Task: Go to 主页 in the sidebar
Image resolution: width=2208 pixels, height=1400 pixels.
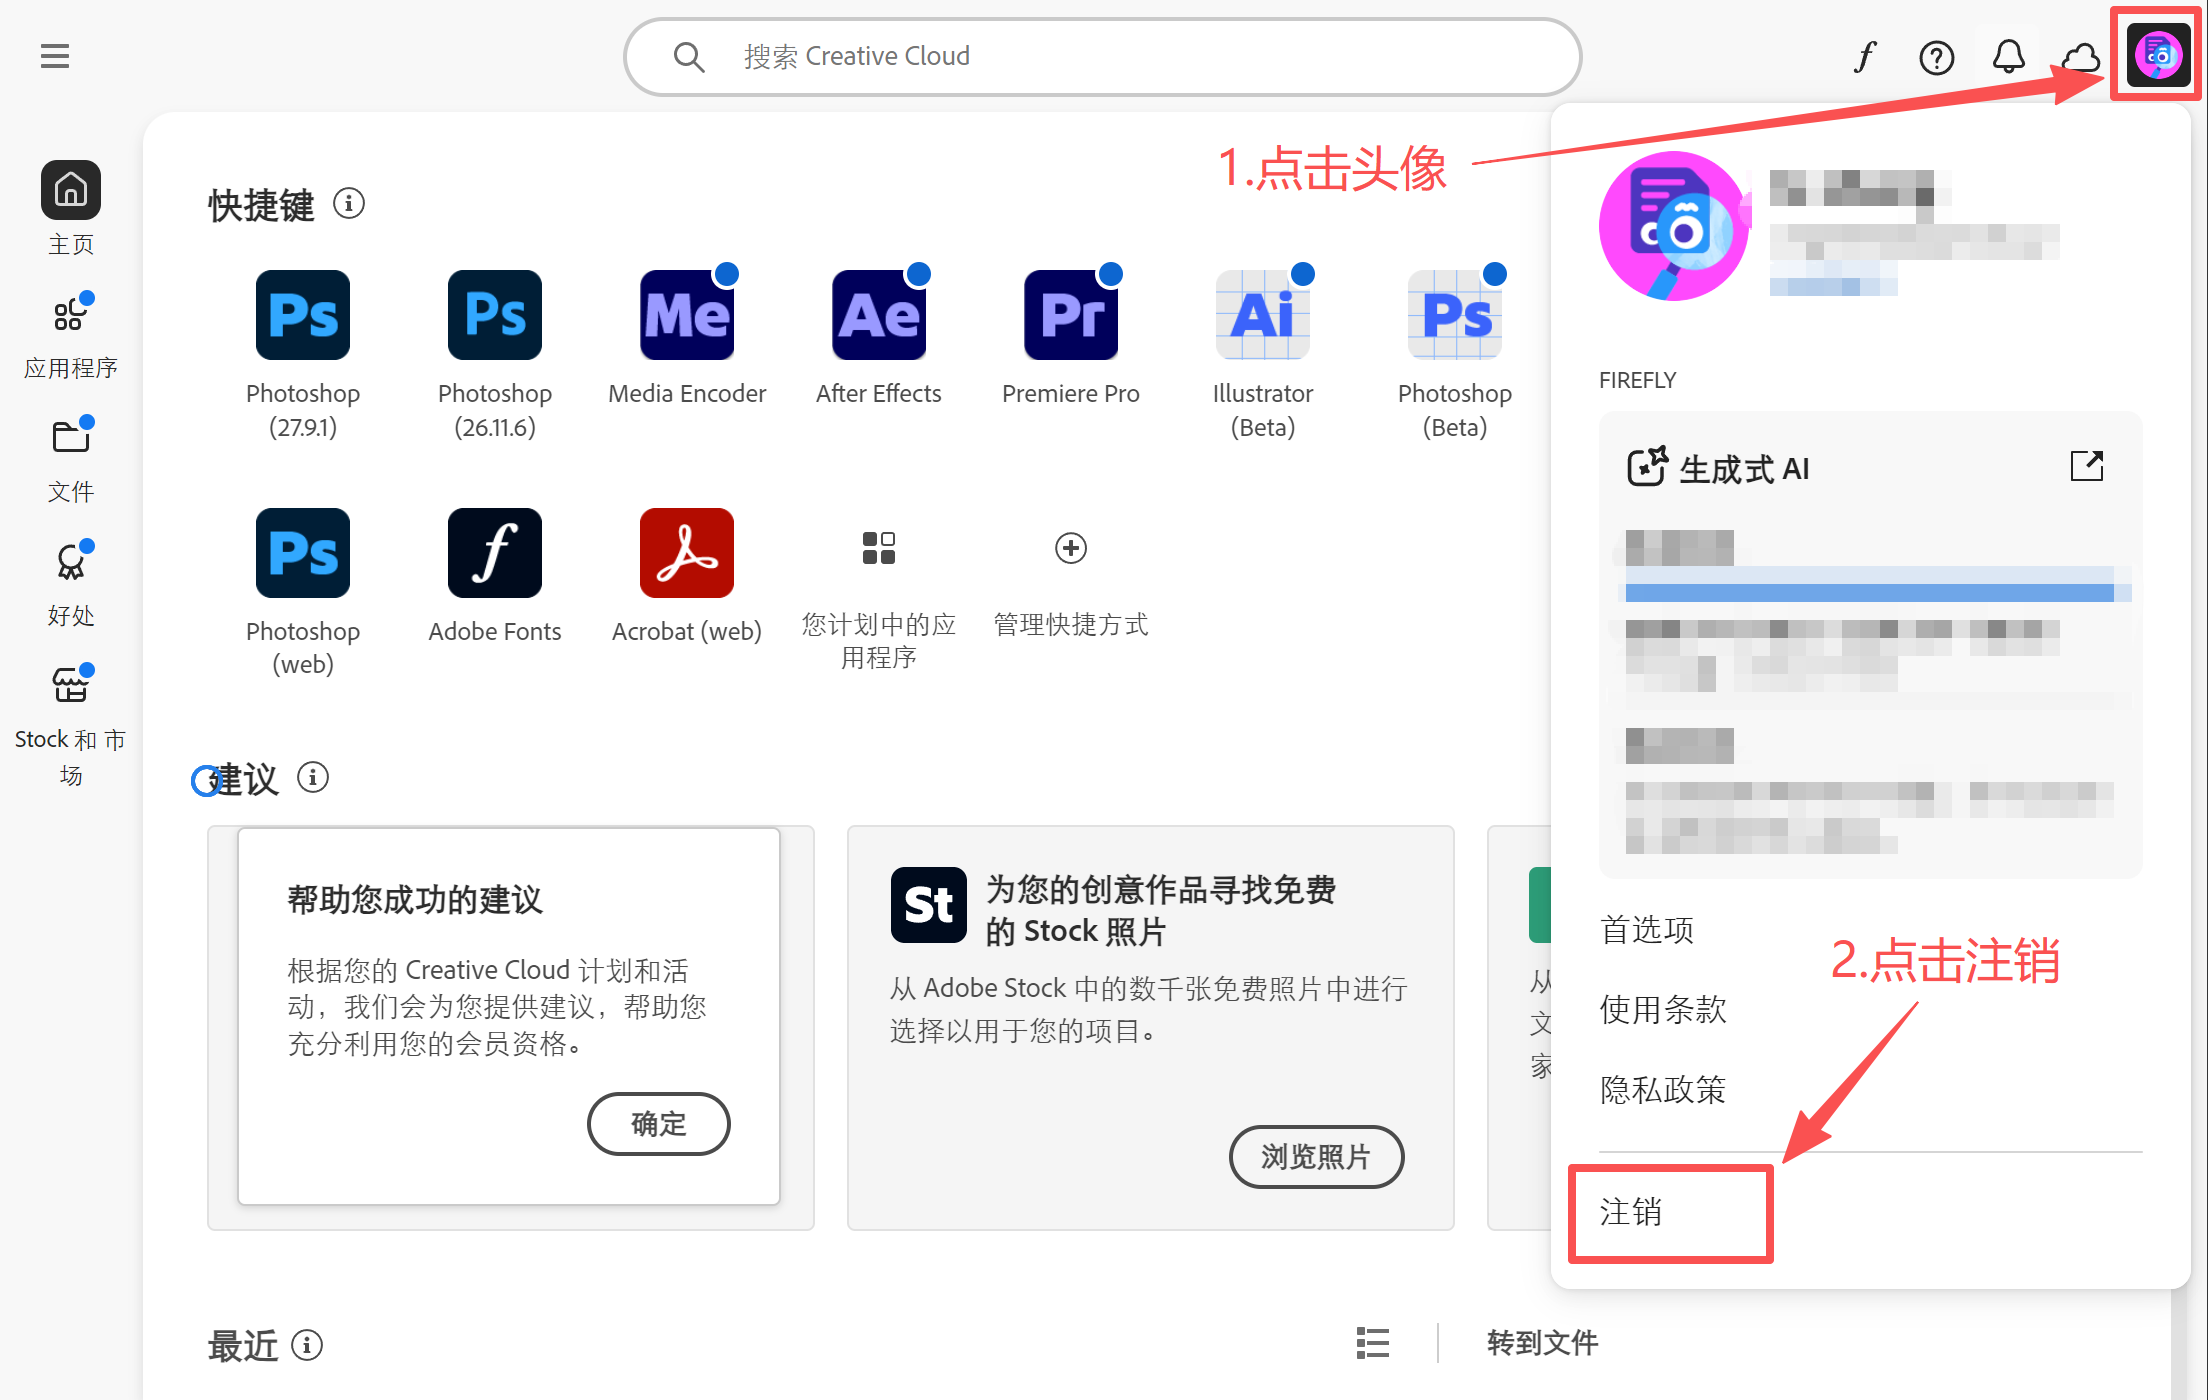Action: [70, 208]
